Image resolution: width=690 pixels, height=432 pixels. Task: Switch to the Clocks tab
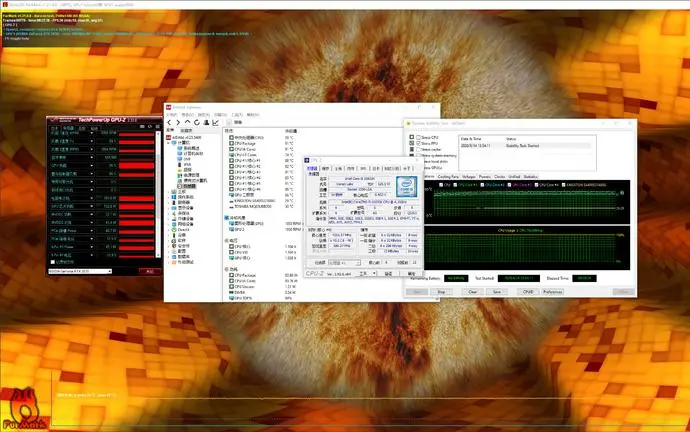tap(499, 176)
